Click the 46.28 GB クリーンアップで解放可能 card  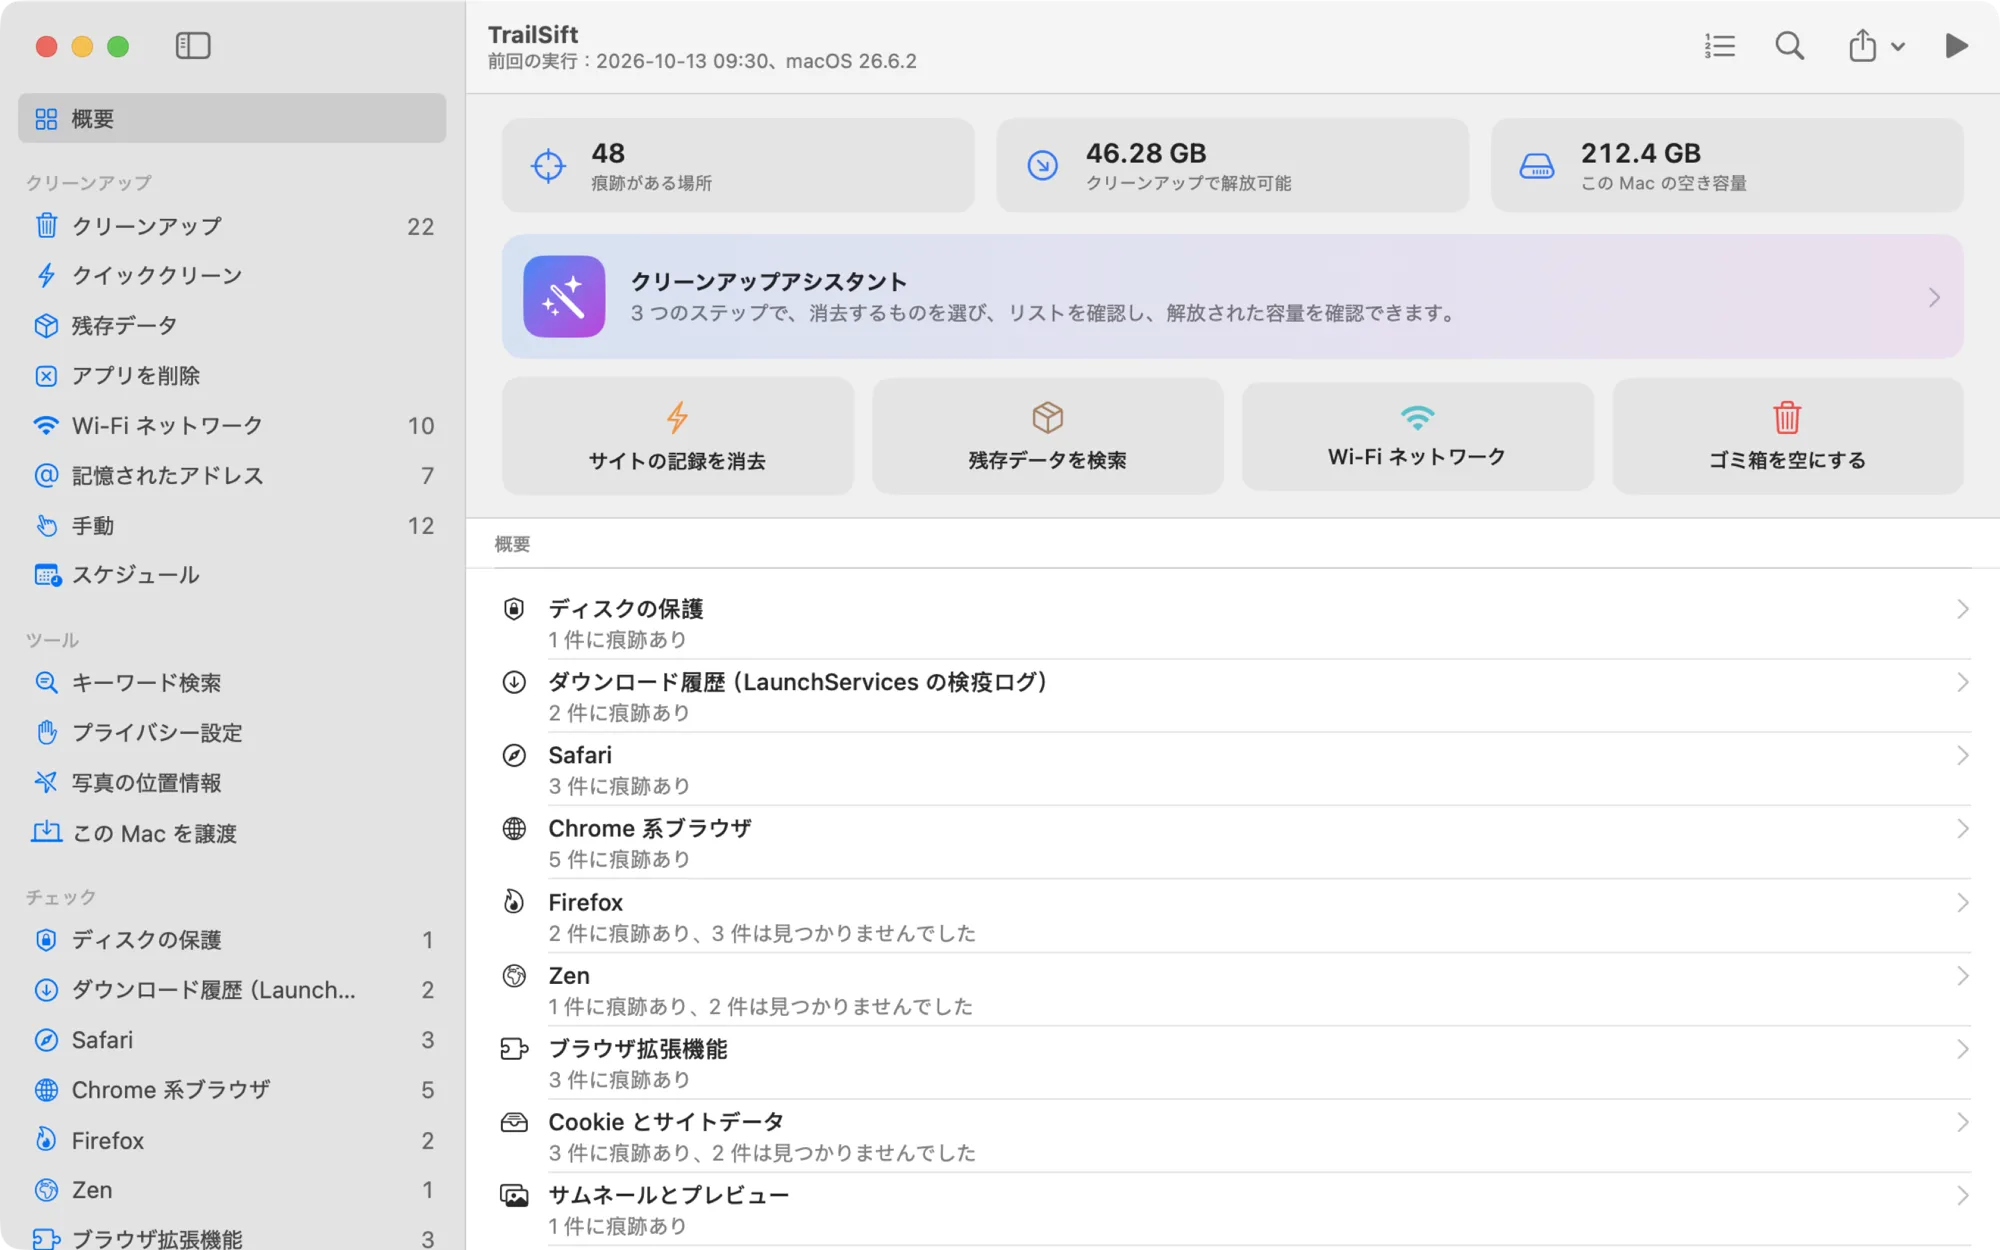(x=1233, y=166)
